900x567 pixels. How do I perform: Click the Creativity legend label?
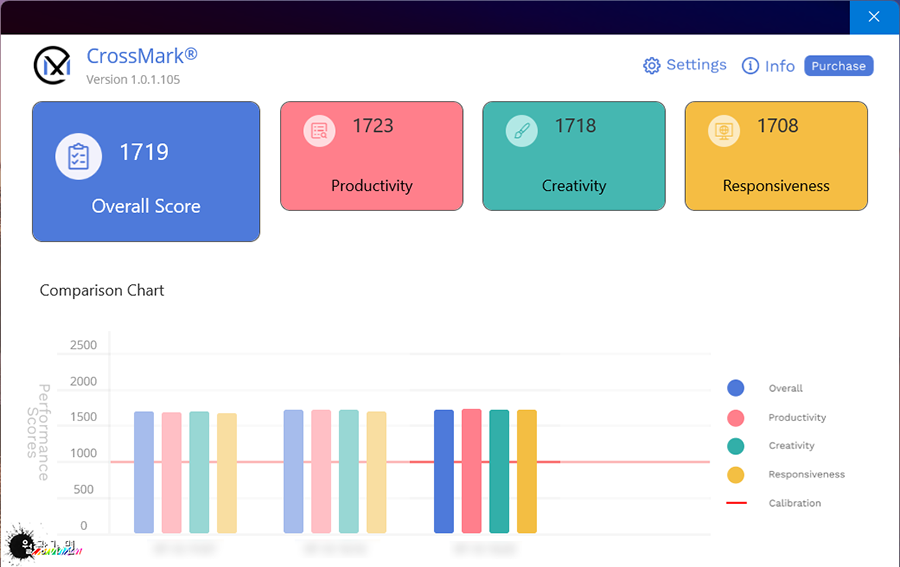pos(791,446)
